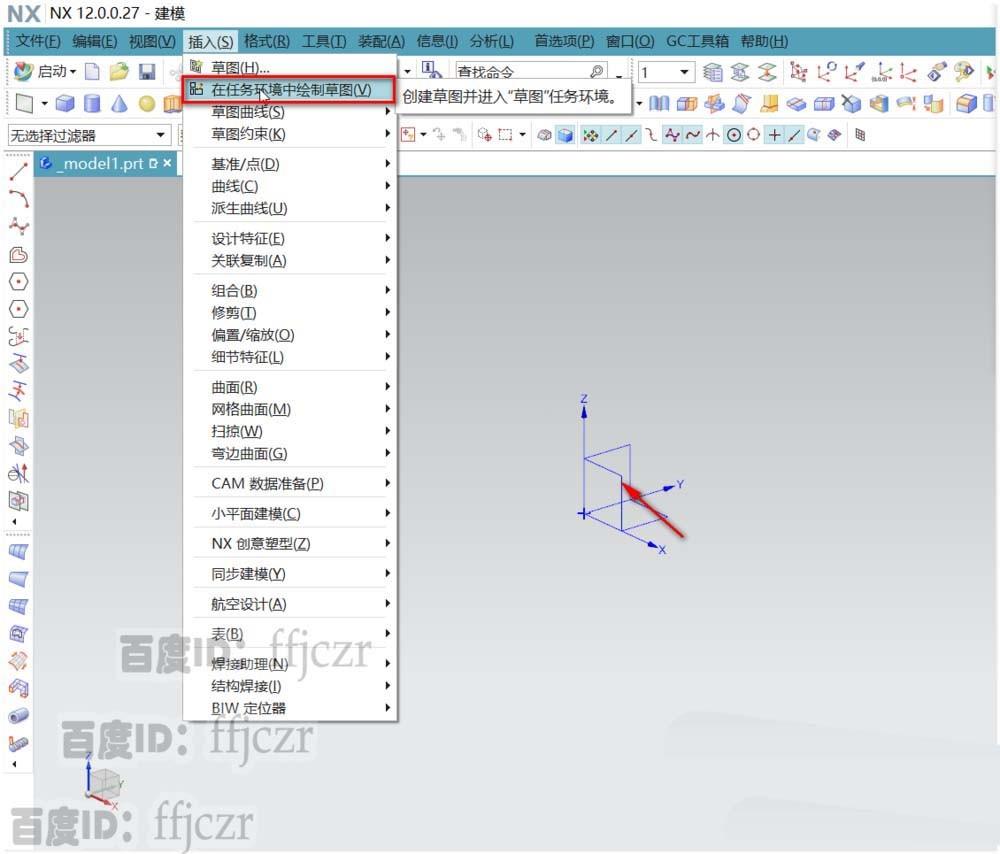Select the Arc sketch tool in left toolbar
Viewport: 1000px width, 854px height.
tap(16, 198)
